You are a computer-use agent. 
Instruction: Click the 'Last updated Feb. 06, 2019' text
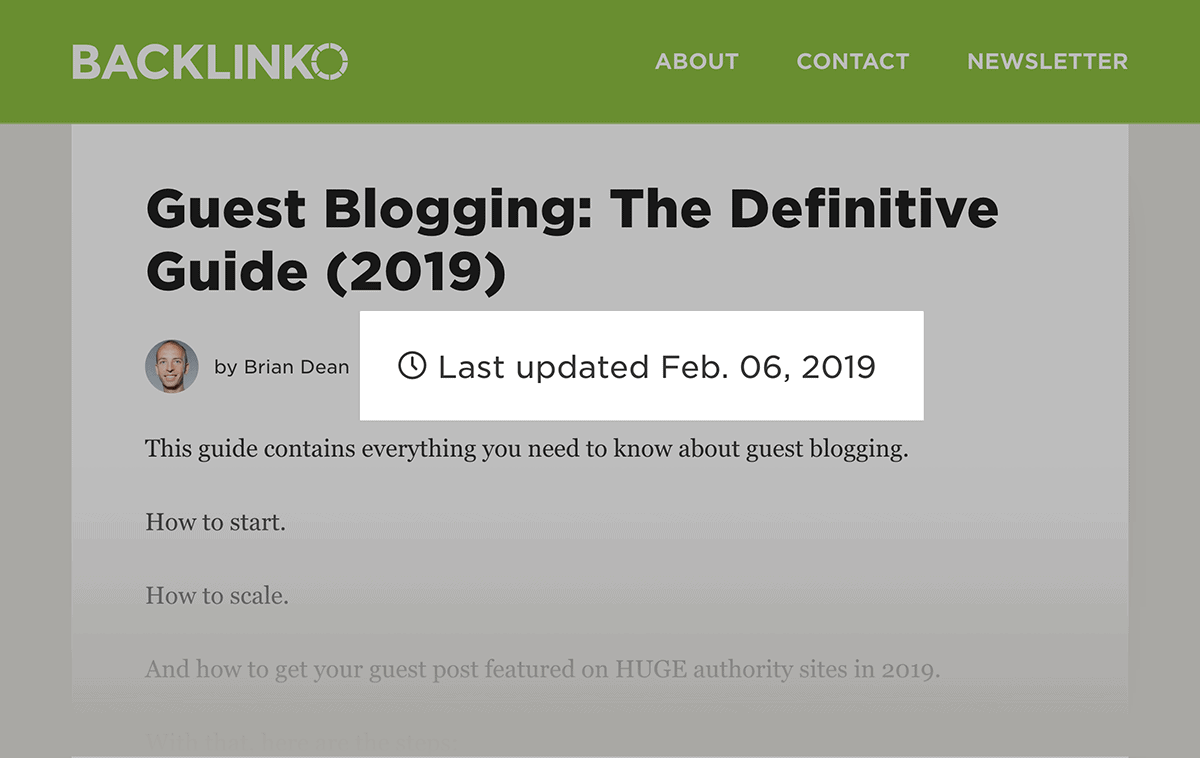pos(655,367)
